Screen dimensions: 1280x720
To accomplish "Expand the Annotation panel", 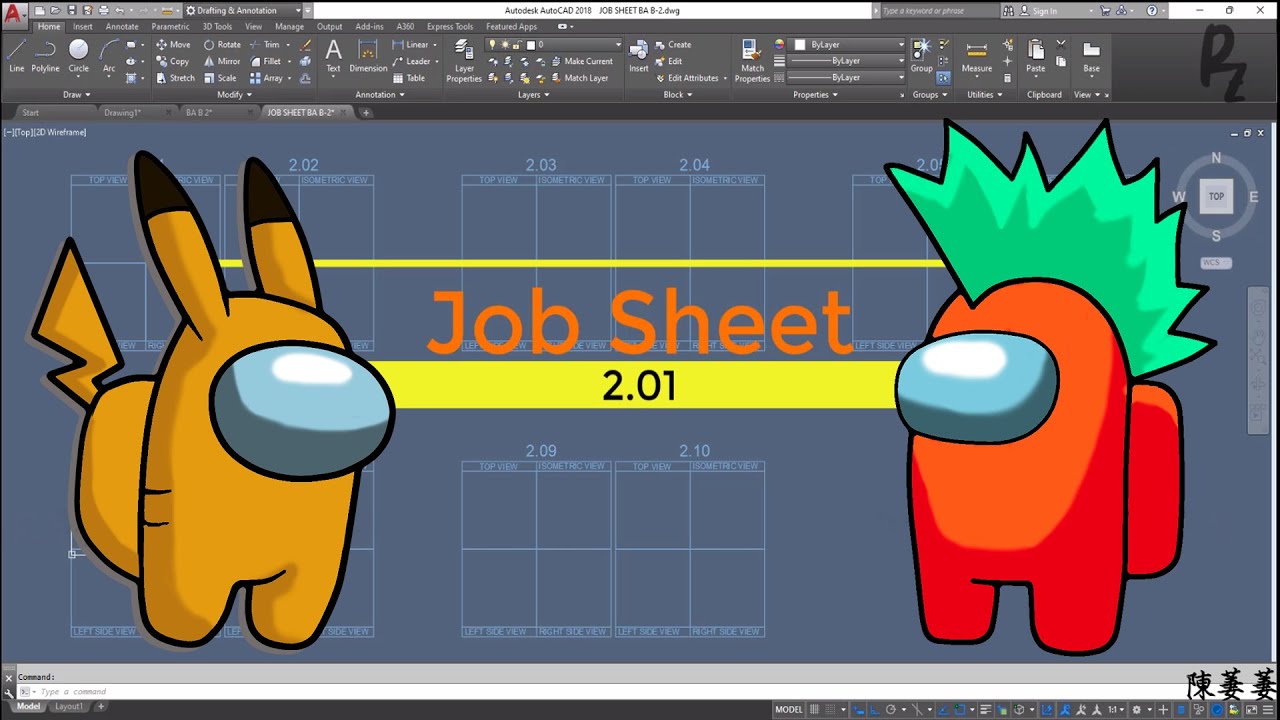I will pyautogui.click(x=381, y=95).
